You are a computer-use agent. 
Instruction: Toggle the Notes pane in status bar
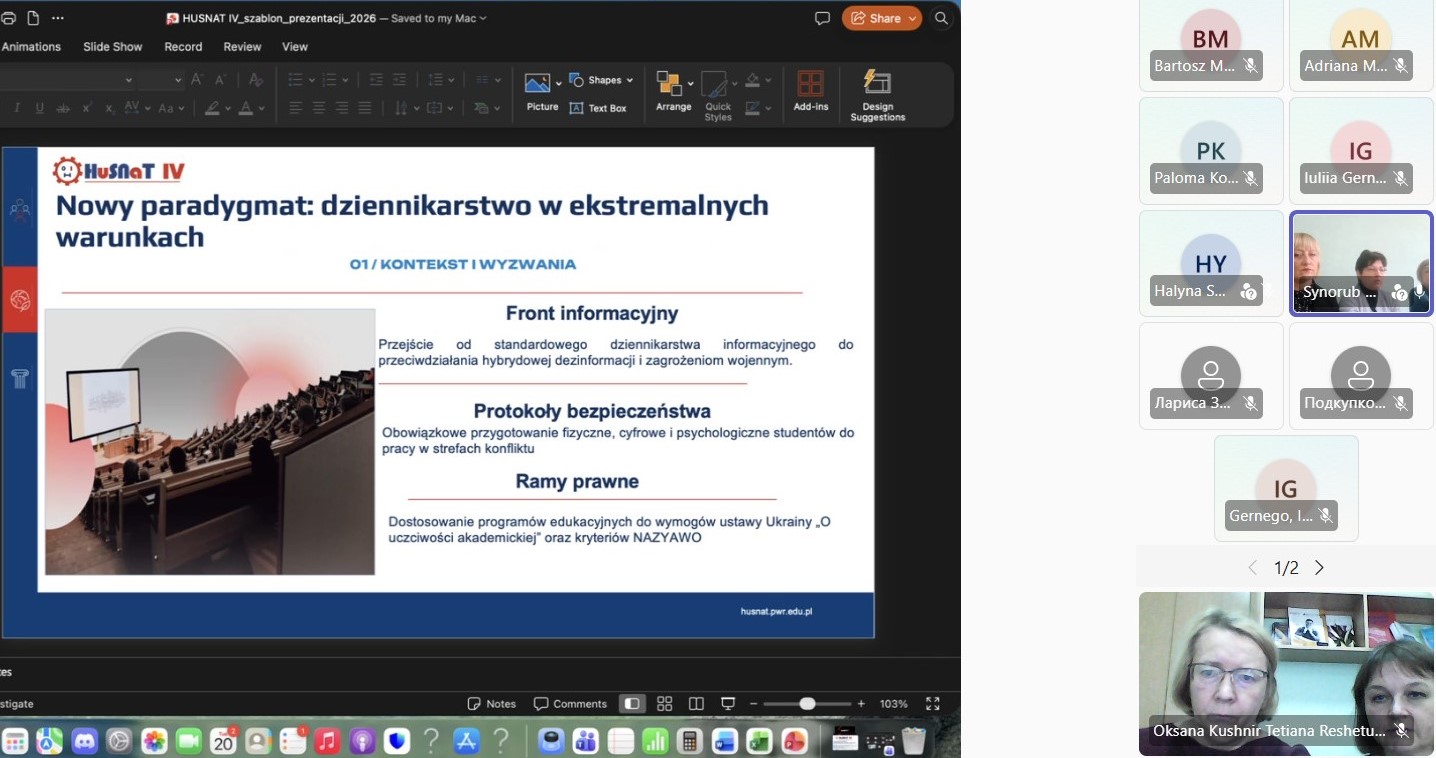pos(491,704)
